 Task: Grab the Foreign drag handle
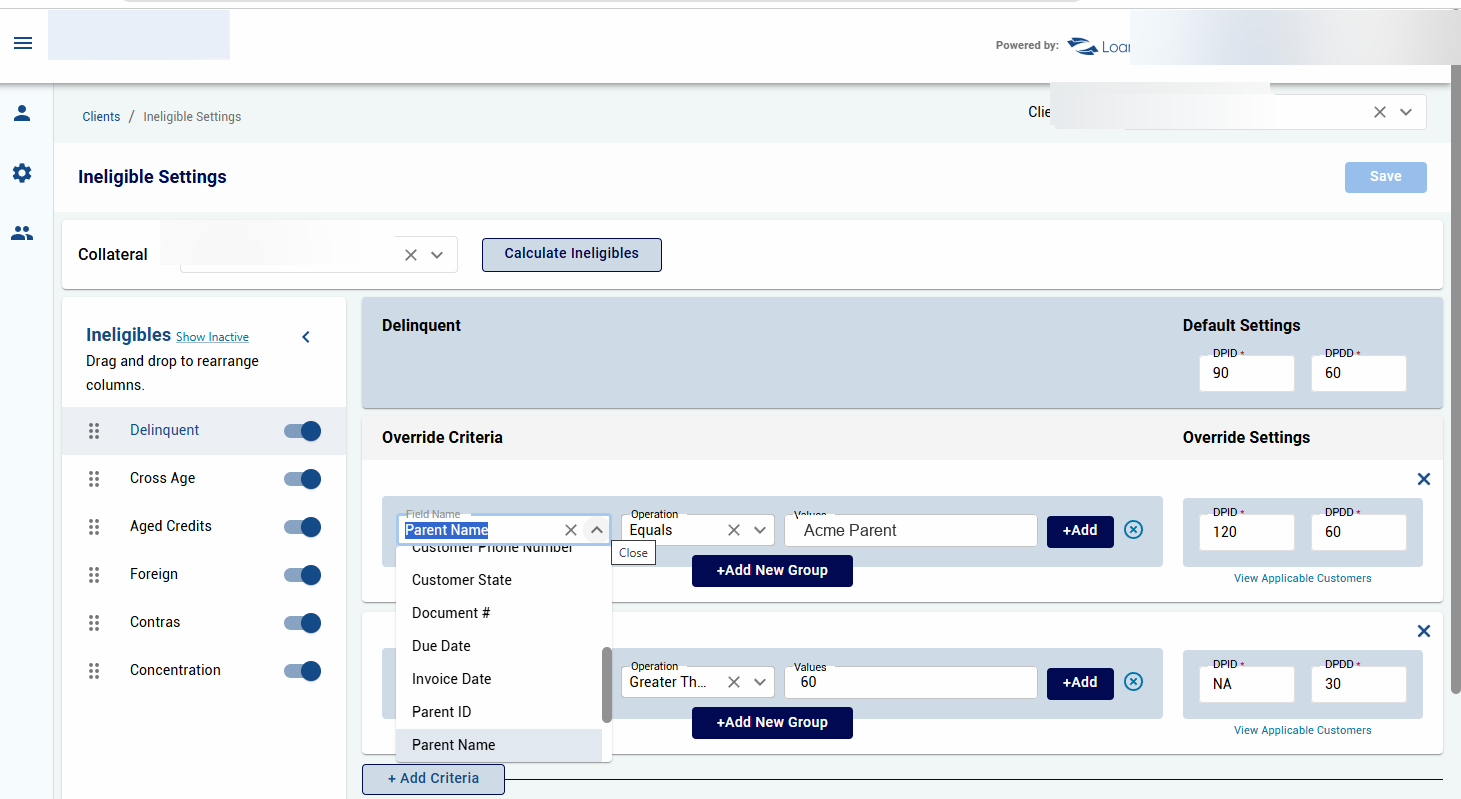(94, 575)
